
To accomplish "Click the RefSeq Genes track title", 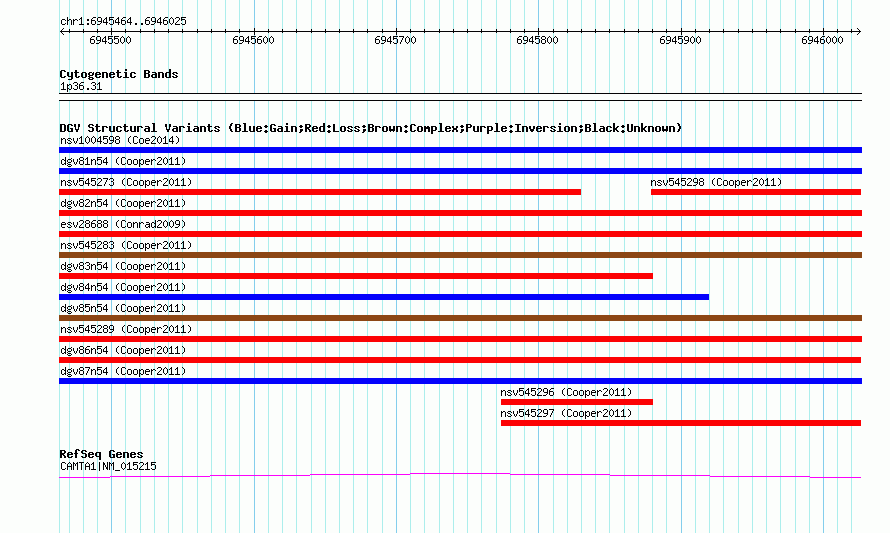I will (102, 454).
